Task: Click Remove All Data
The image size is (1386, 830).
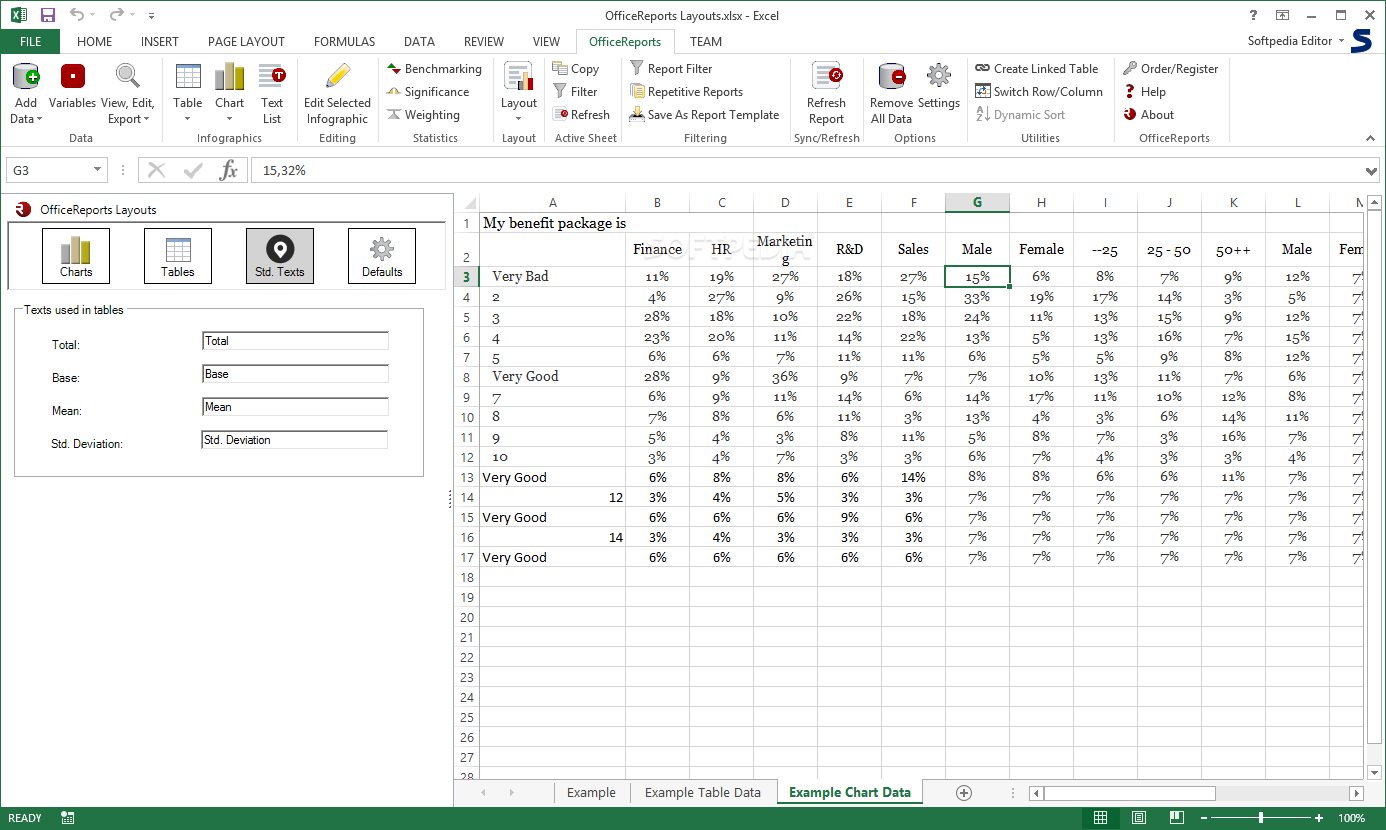Action: coord(891,93)
